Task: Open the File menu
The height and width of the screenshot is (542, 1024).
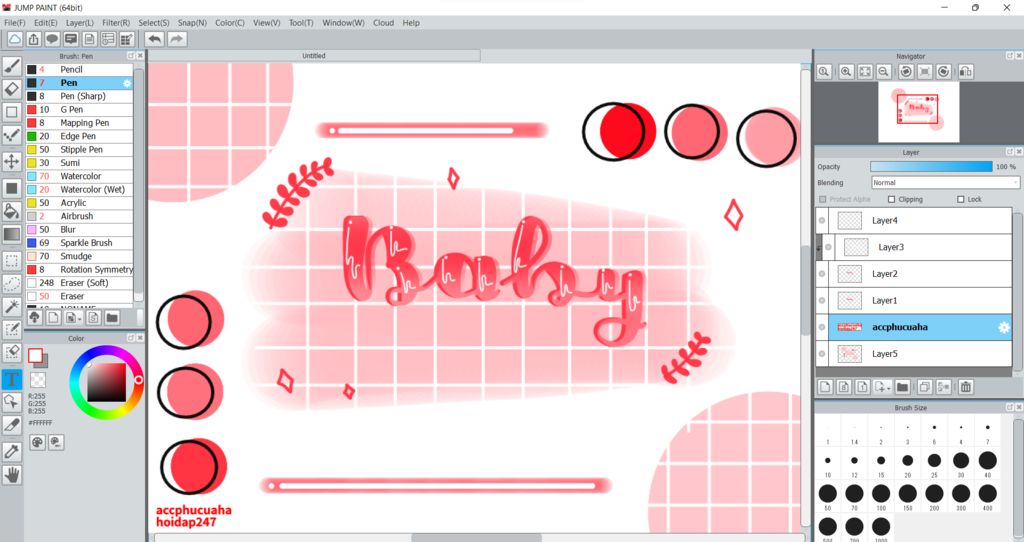Action: point(14,23)
